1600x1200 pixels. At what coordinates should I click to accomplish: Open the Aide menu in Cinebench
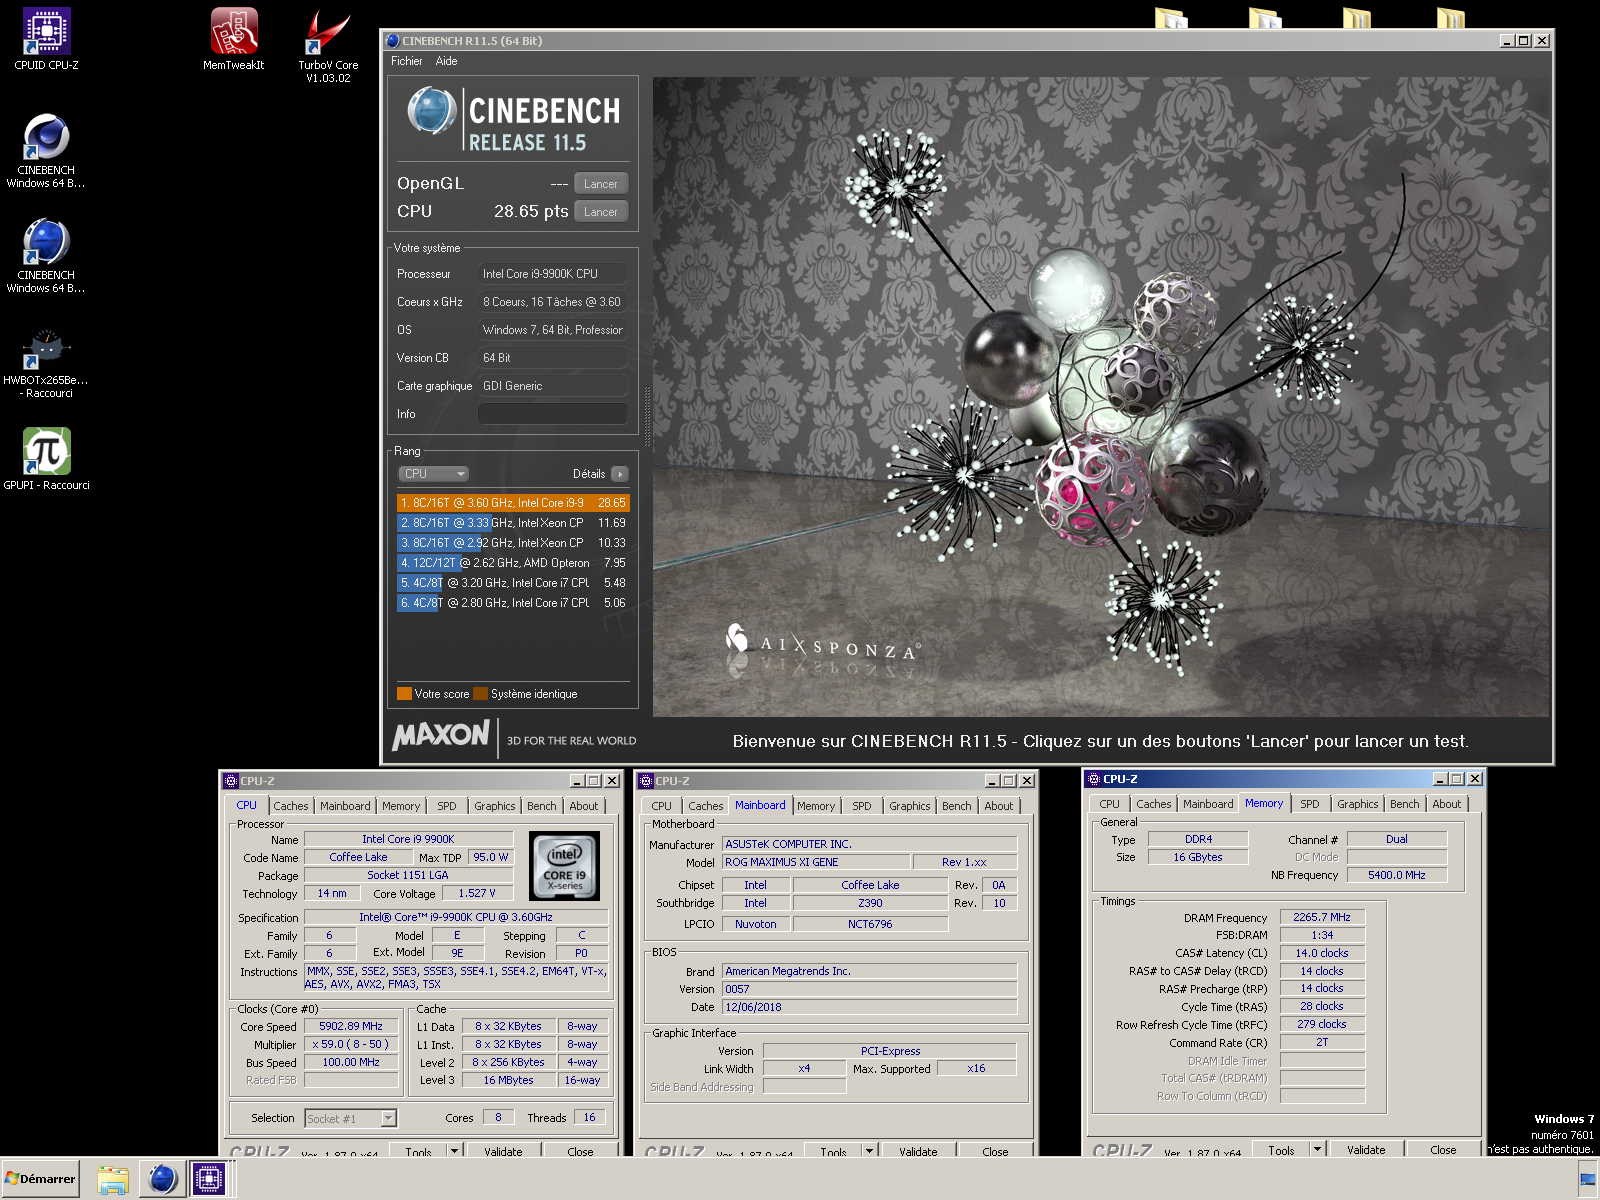point(447,61)
